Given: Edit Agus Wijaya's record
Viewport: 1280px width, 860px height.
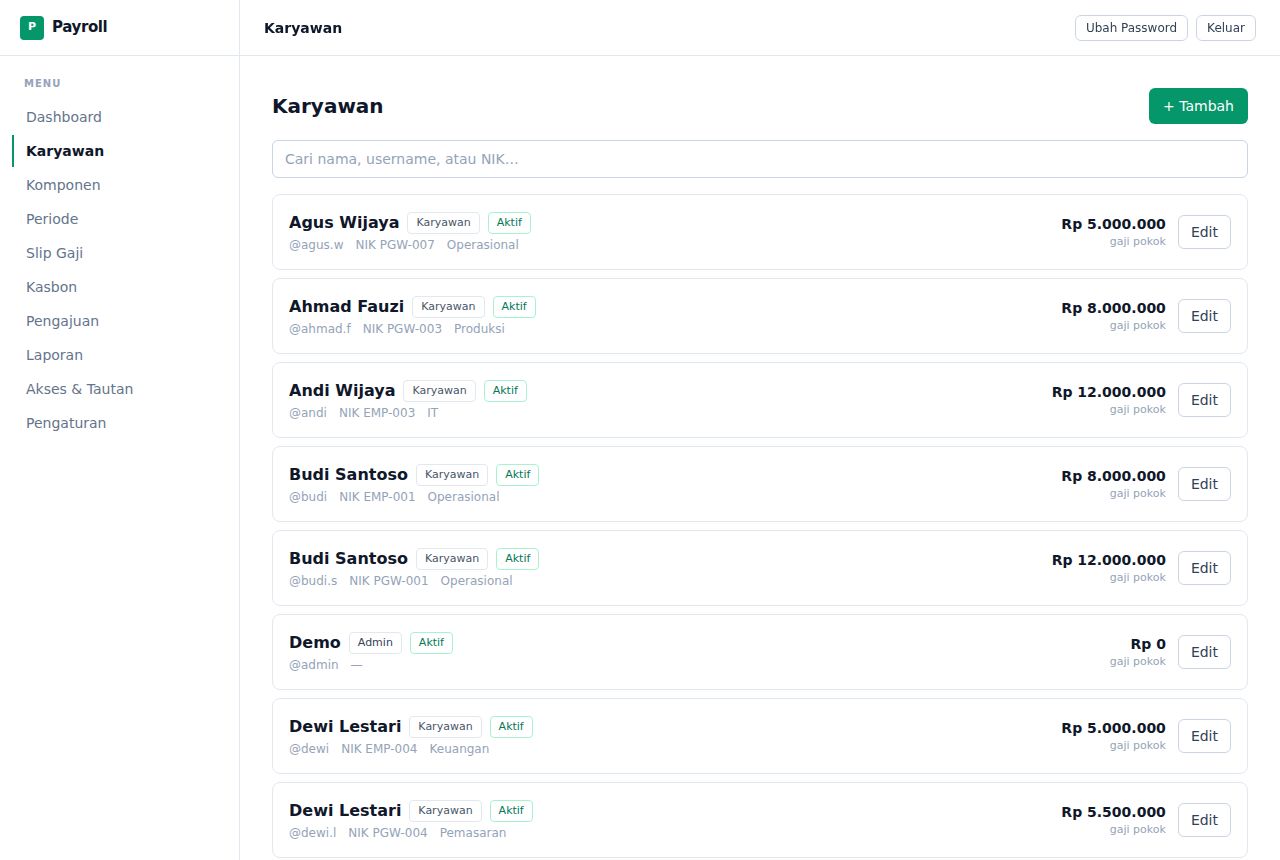Looking at the screenshot, I should click(x=1204, y=232).
